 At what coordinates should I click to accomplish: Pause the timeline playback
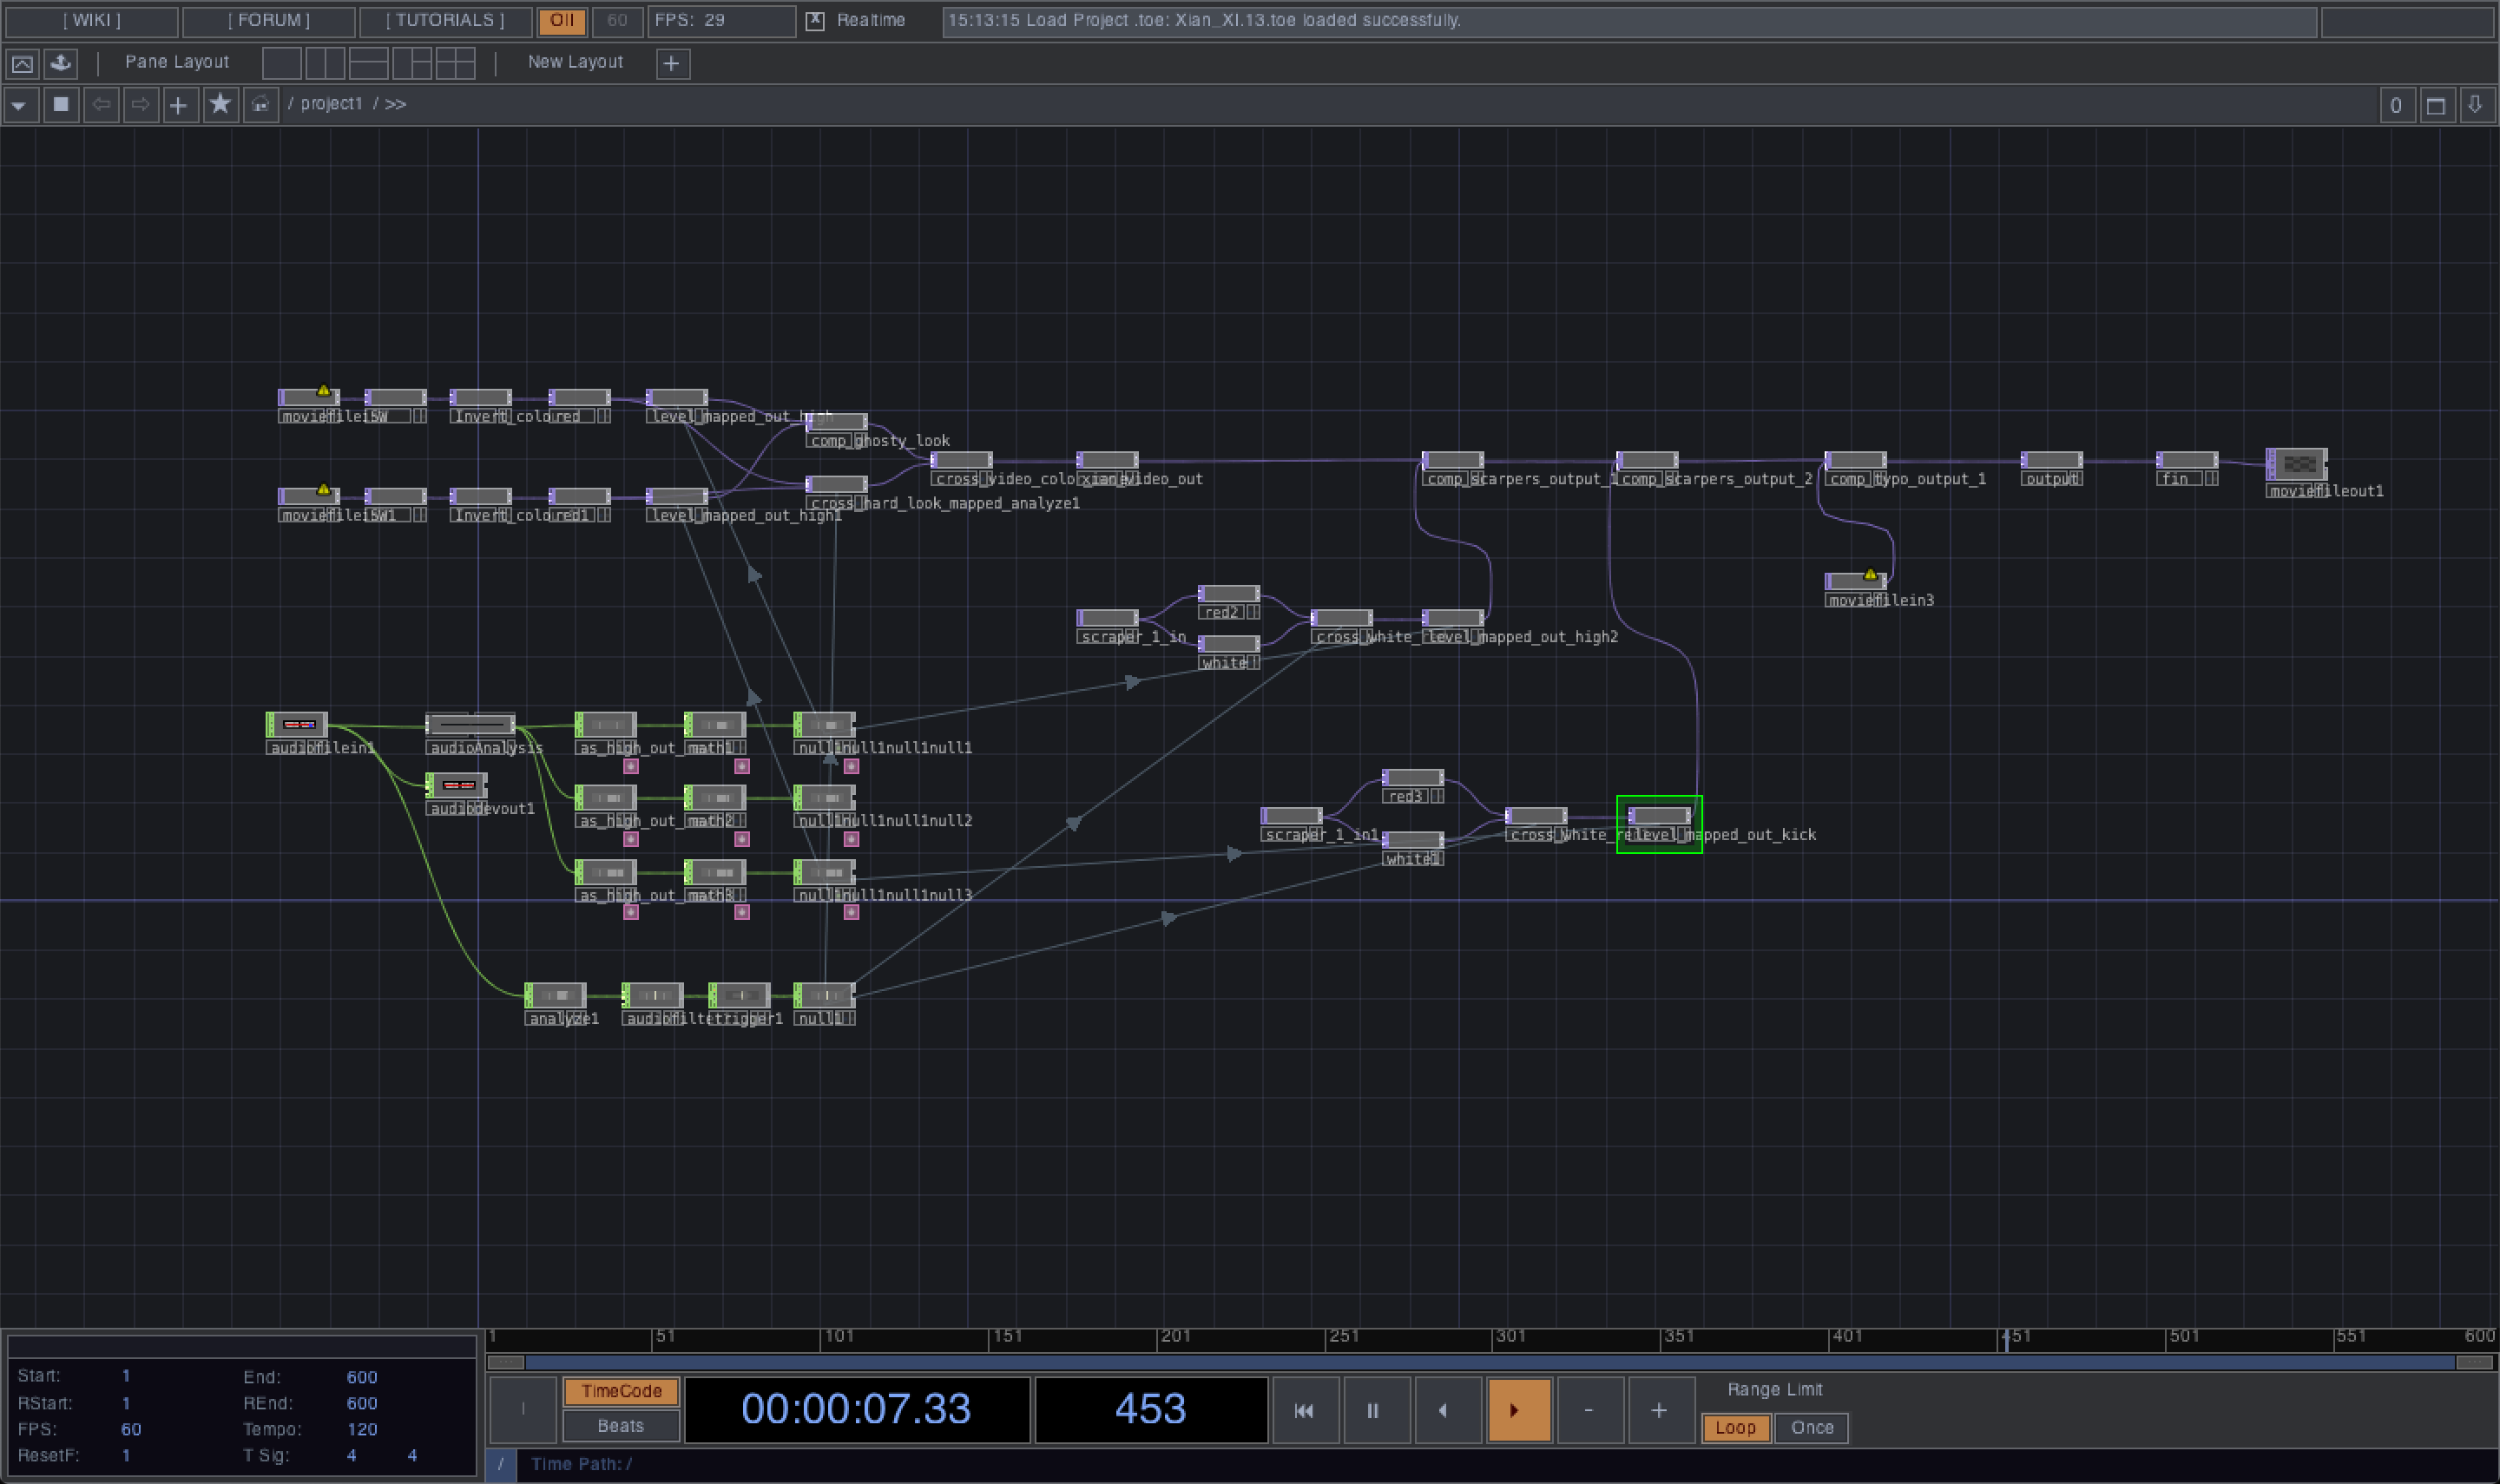coord(1375,1410)
